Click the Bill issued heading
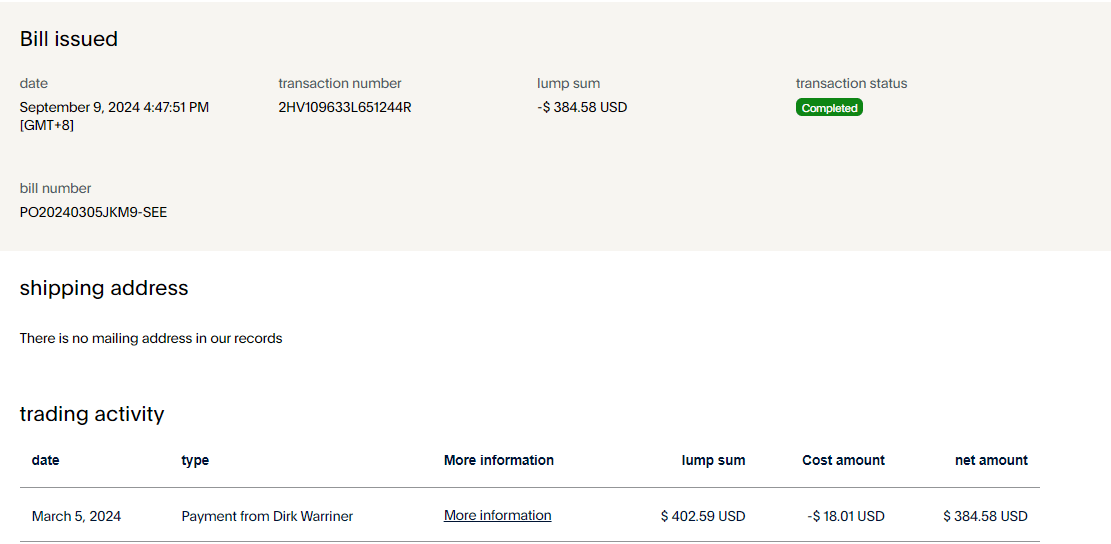The height and width of the screenshot is (544, 1111). [69, 39]
